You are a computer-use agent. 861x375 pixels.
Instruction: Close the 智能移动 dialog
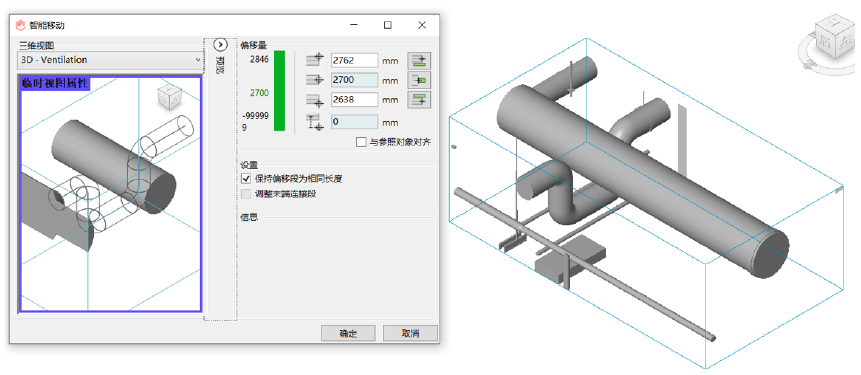click(x=422, y=25)
